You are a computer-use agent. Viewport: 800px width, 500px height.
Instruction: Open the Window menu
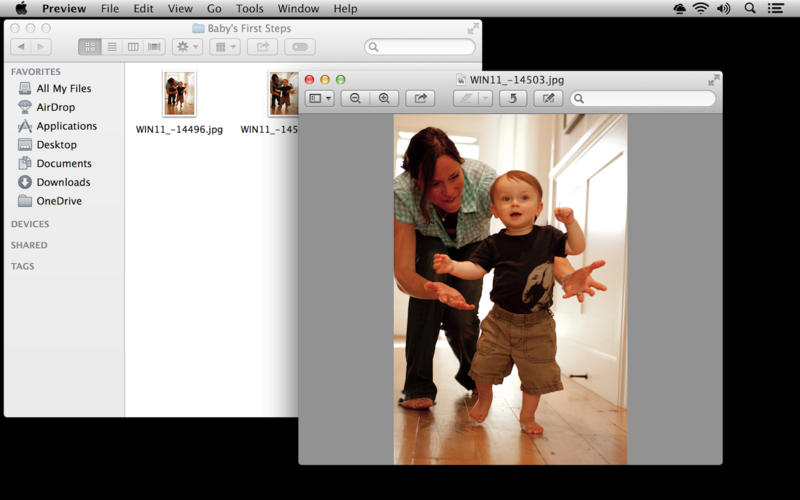[298, 9]
